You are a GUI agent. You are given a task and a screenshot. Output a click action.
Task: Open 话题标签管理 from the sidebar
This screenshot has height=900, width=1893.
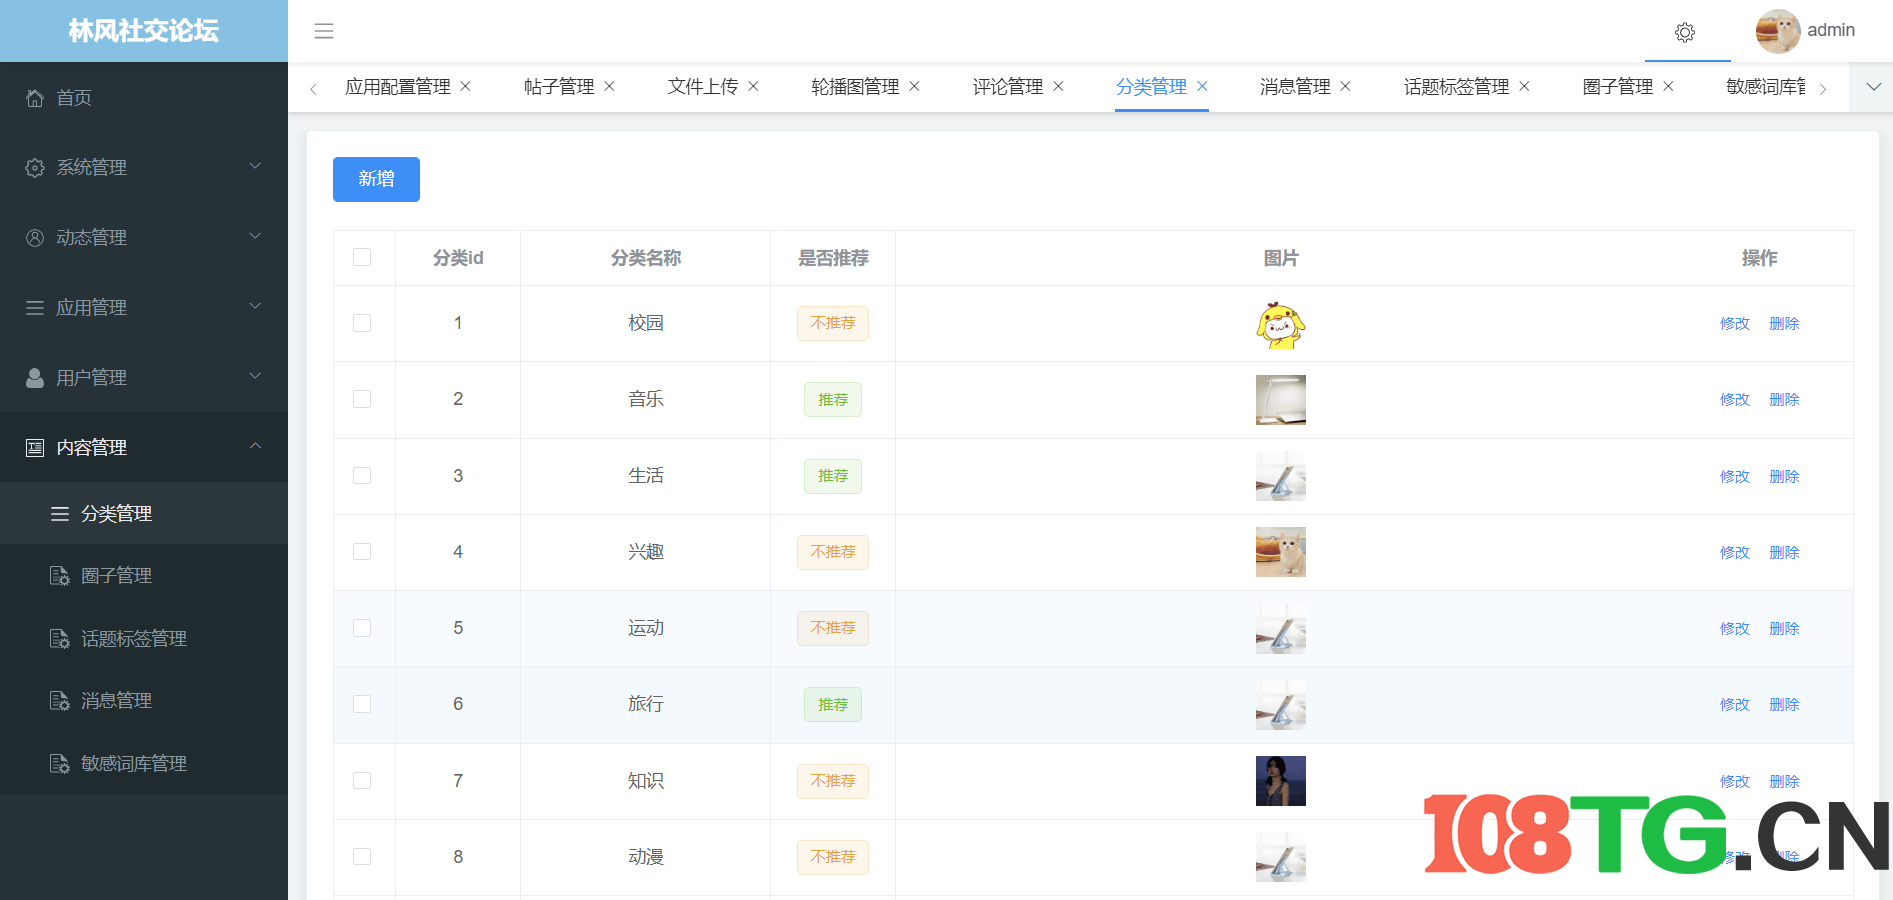[135, 638]
